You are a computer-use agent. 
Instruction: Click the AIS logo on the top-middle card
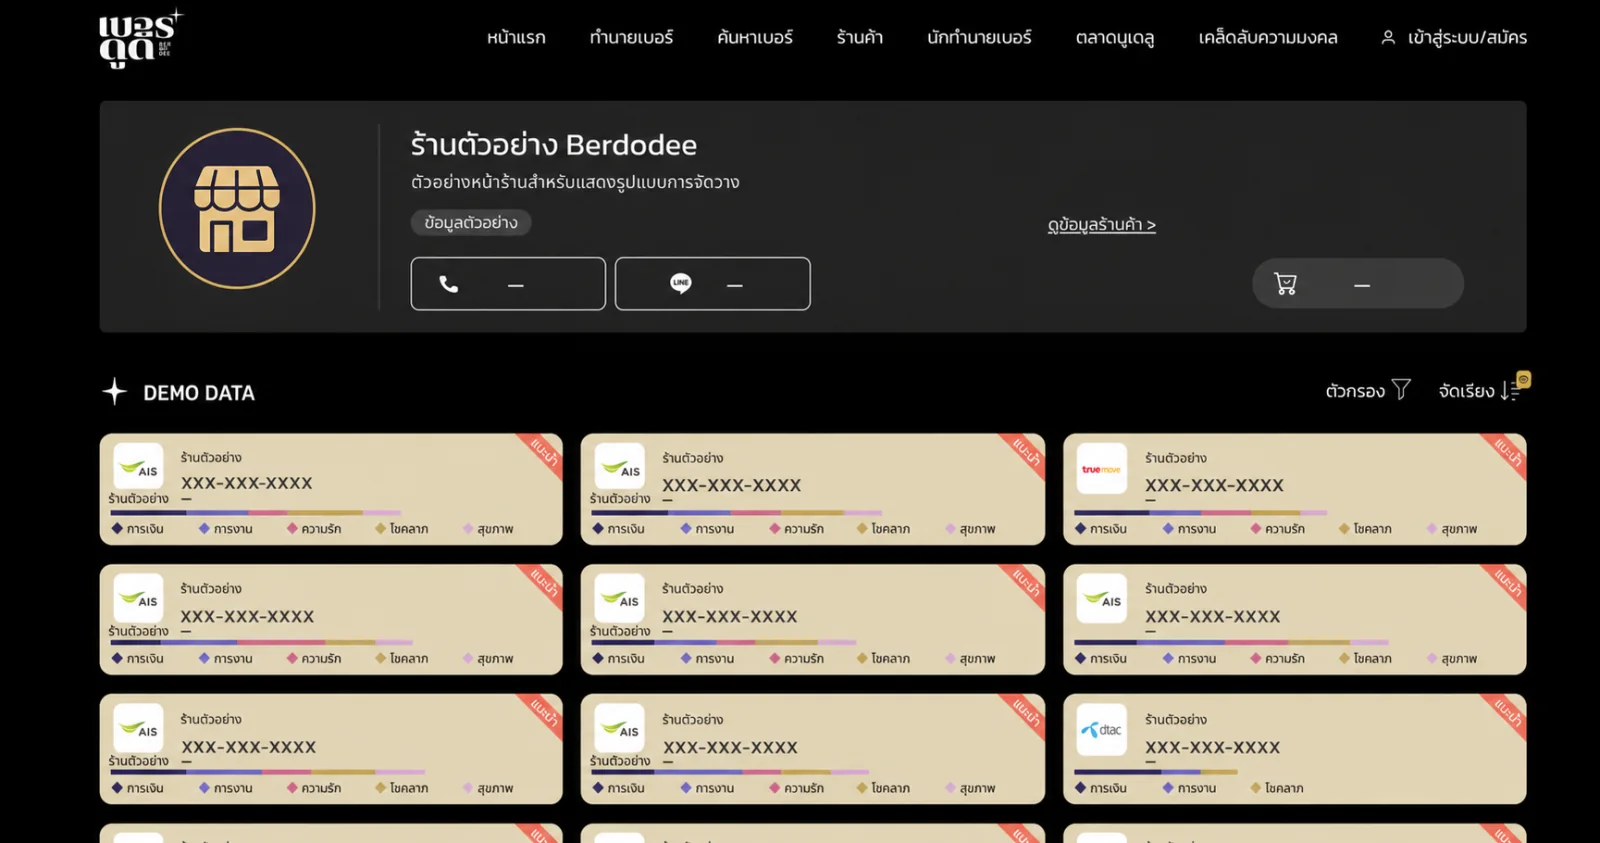620,467
